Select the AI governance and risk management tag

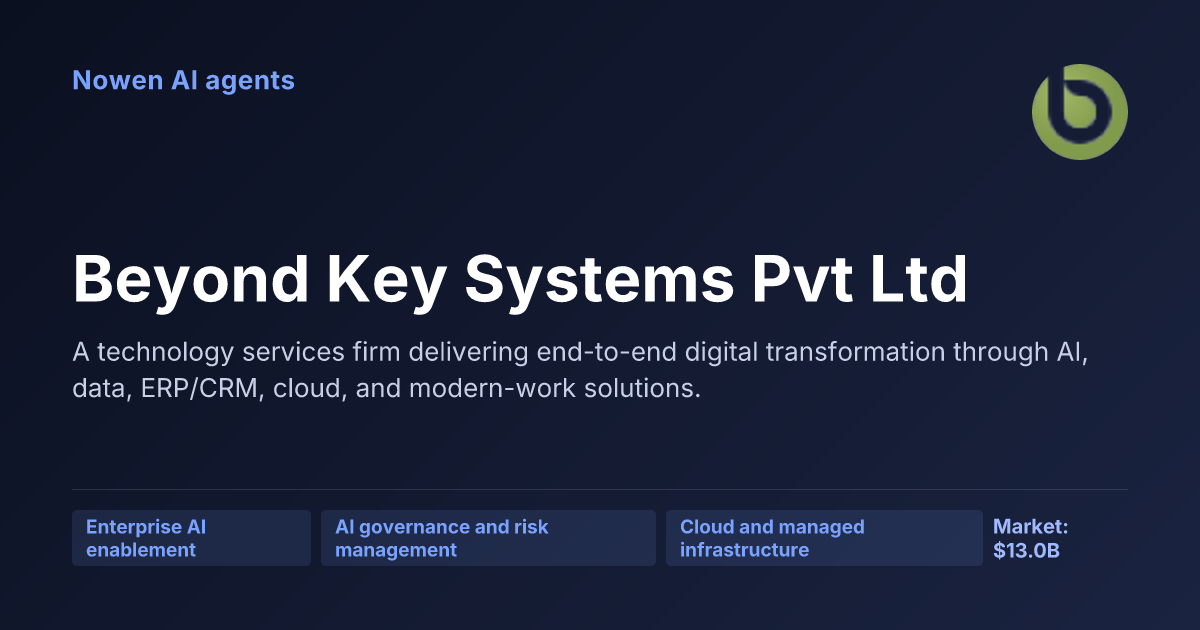point(488,538)
